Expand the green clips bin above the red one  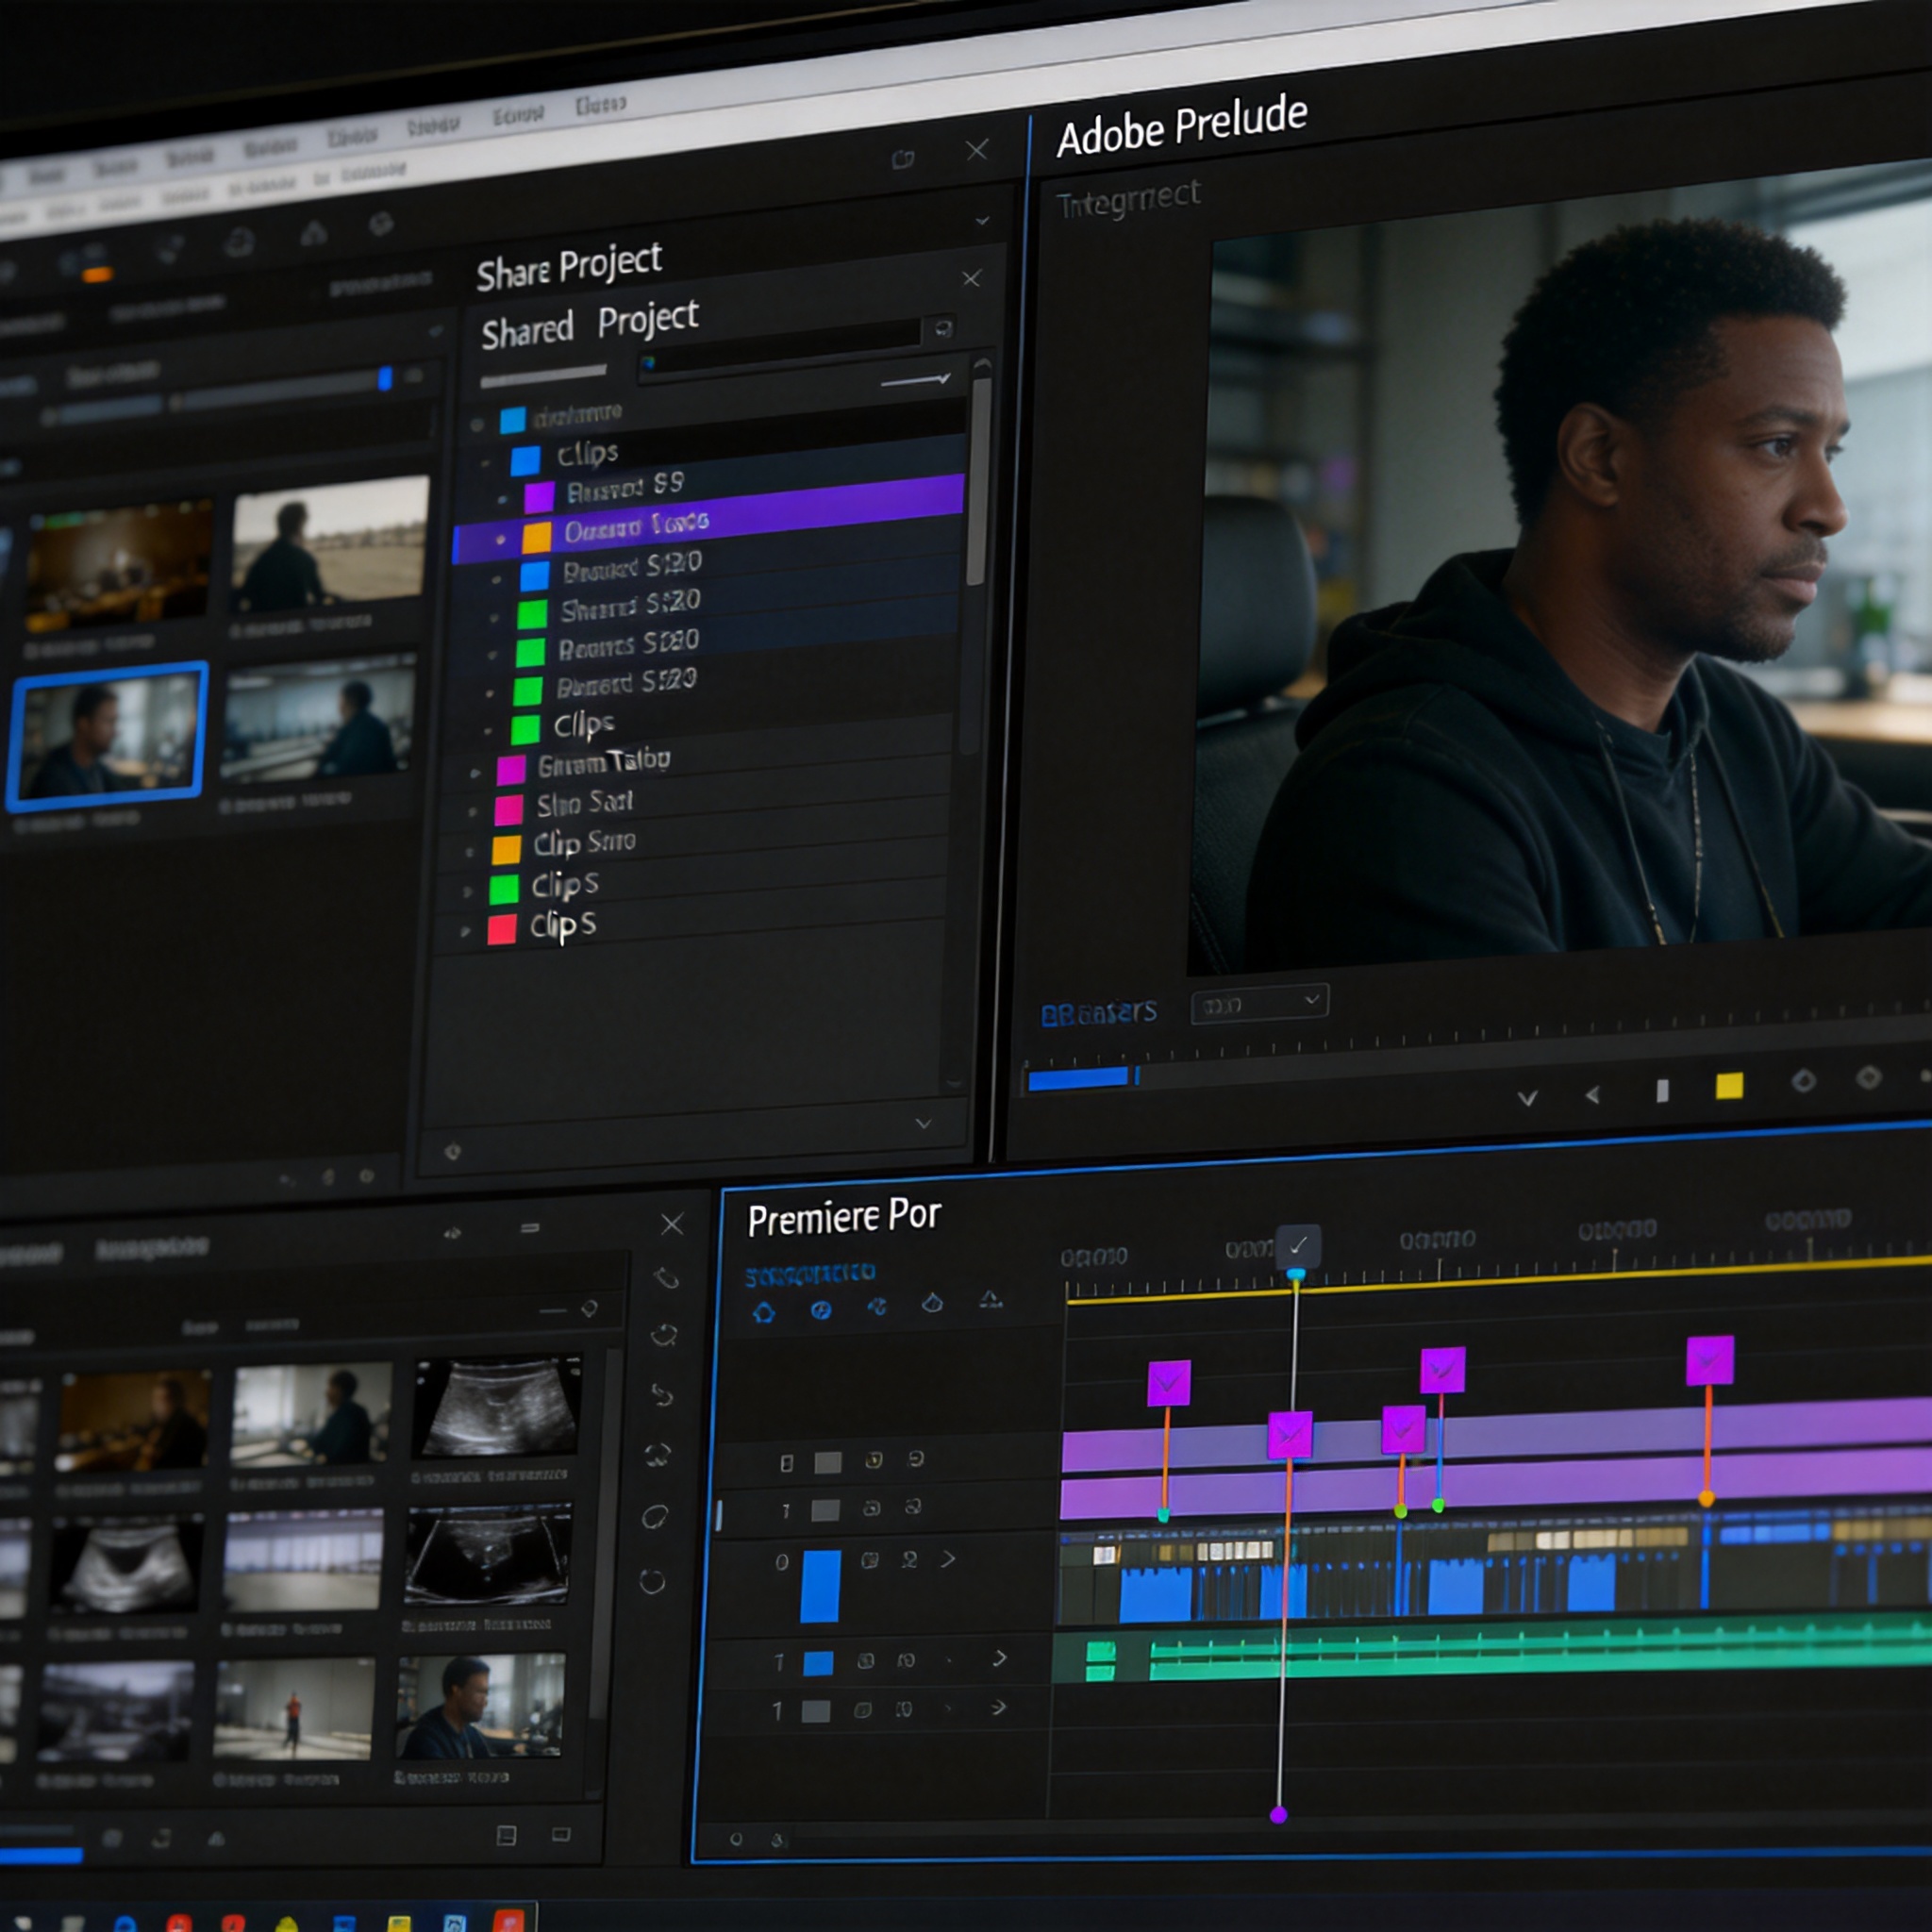tap(468, 891)
